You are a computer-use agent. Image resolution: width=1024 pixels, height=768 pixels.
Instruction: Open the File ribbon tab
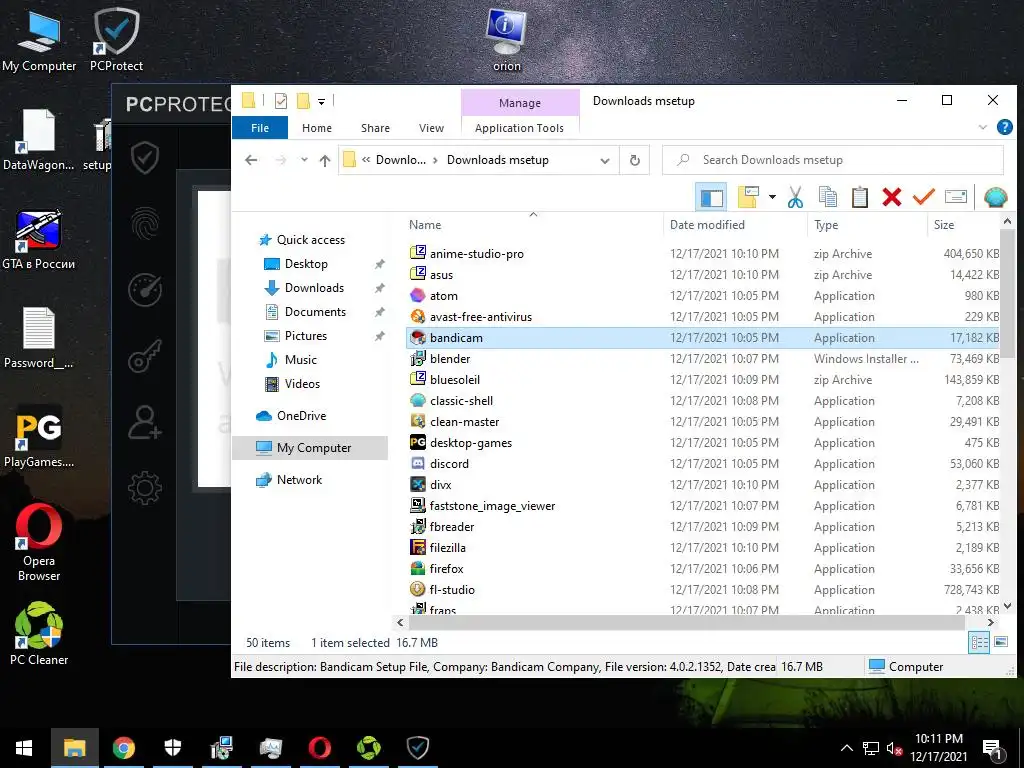point(260,128)
